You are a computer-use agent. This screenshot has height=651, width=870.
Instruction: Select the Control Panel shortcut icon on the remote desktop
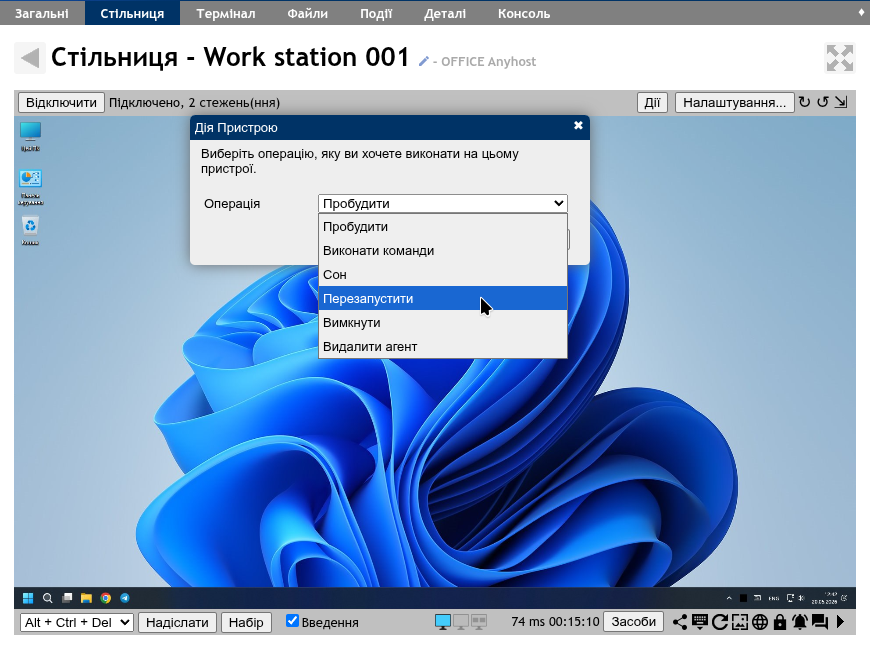[30, 187]
